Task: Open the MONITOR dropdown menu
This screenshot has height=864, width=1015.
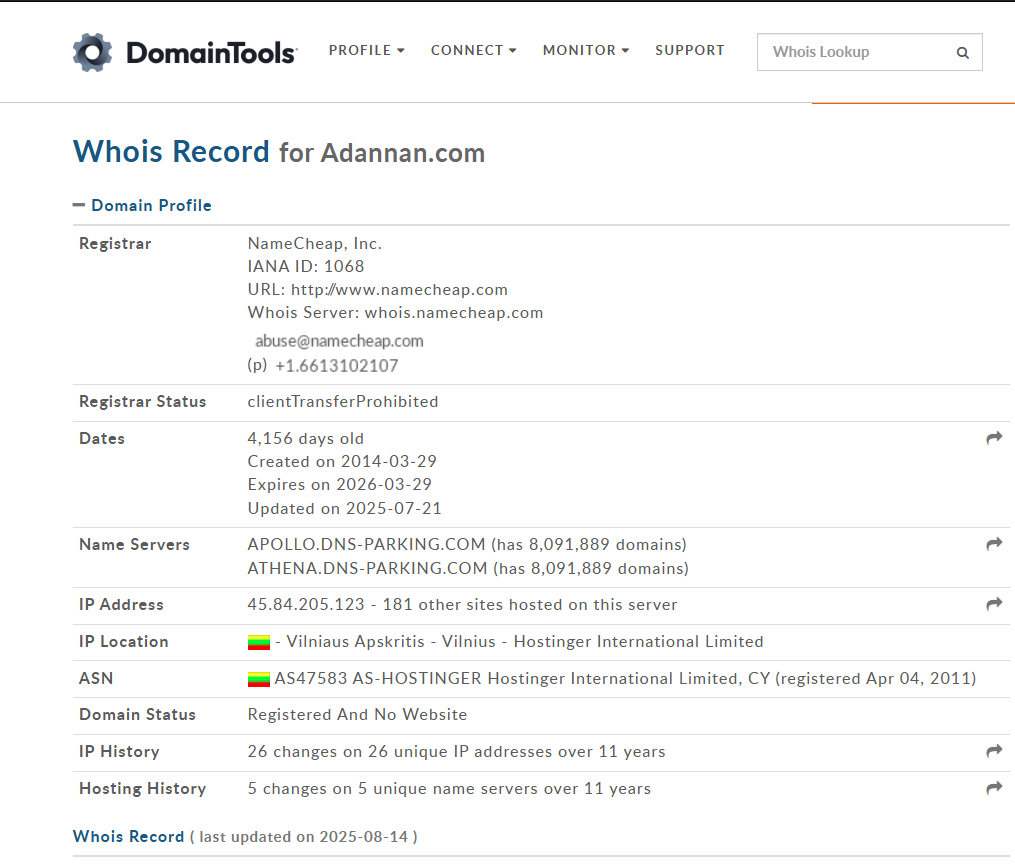Action: [x=586, y=50]
